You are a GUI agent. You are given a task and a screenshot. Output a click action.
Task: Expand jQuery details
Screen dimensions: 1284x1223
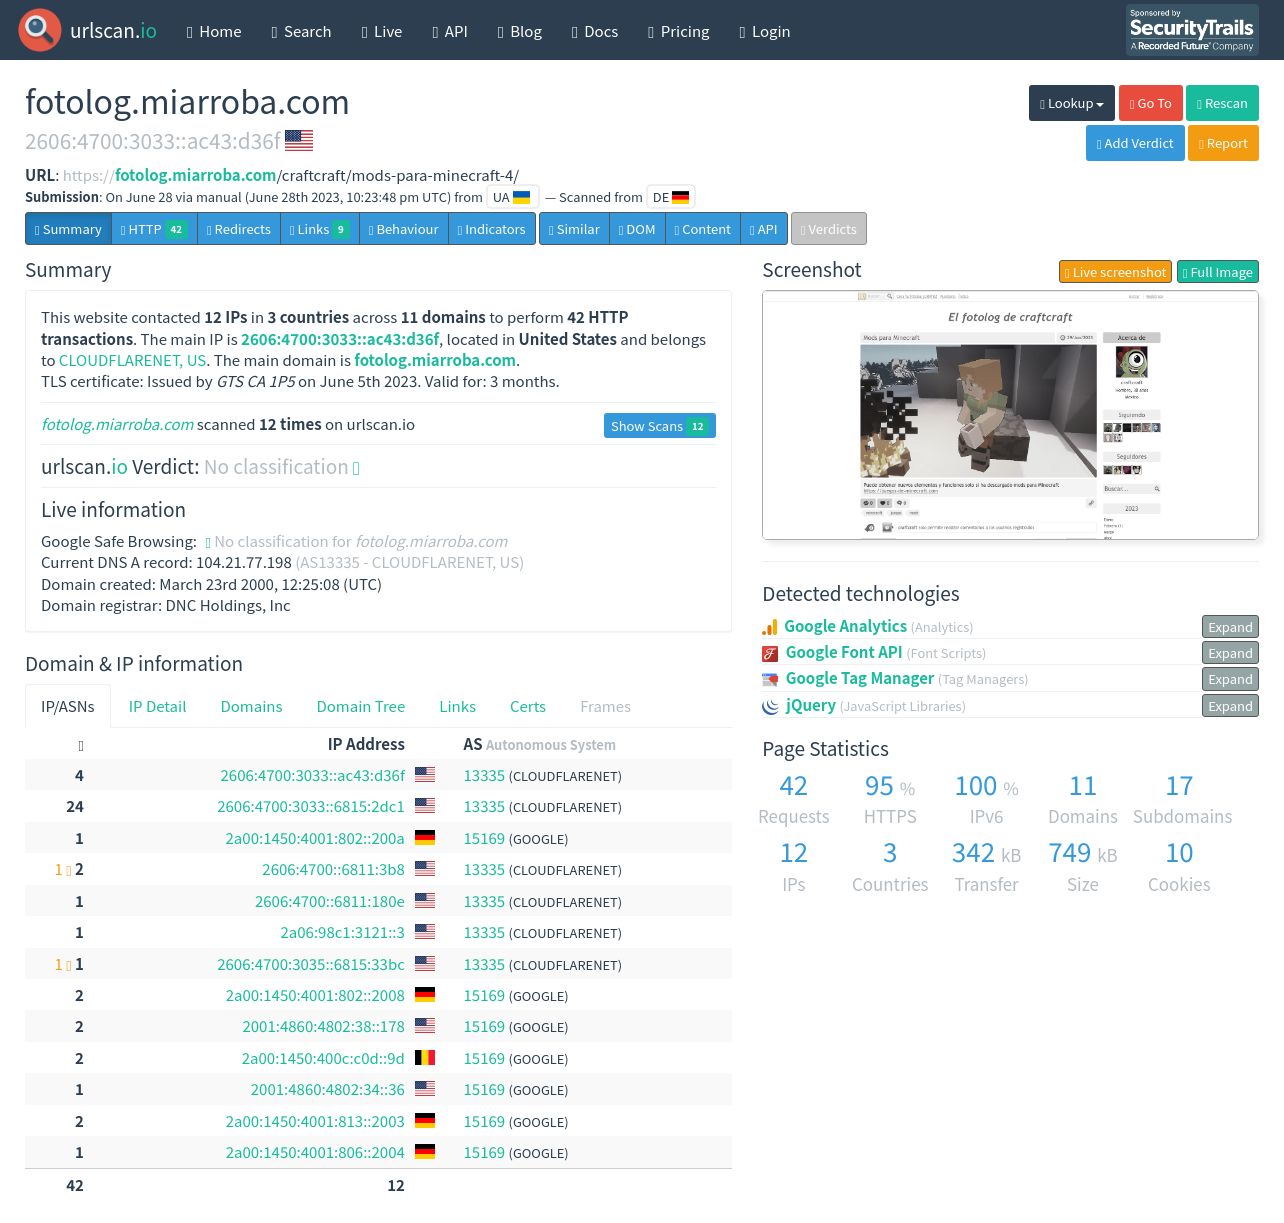click(x=1230, y=706)
